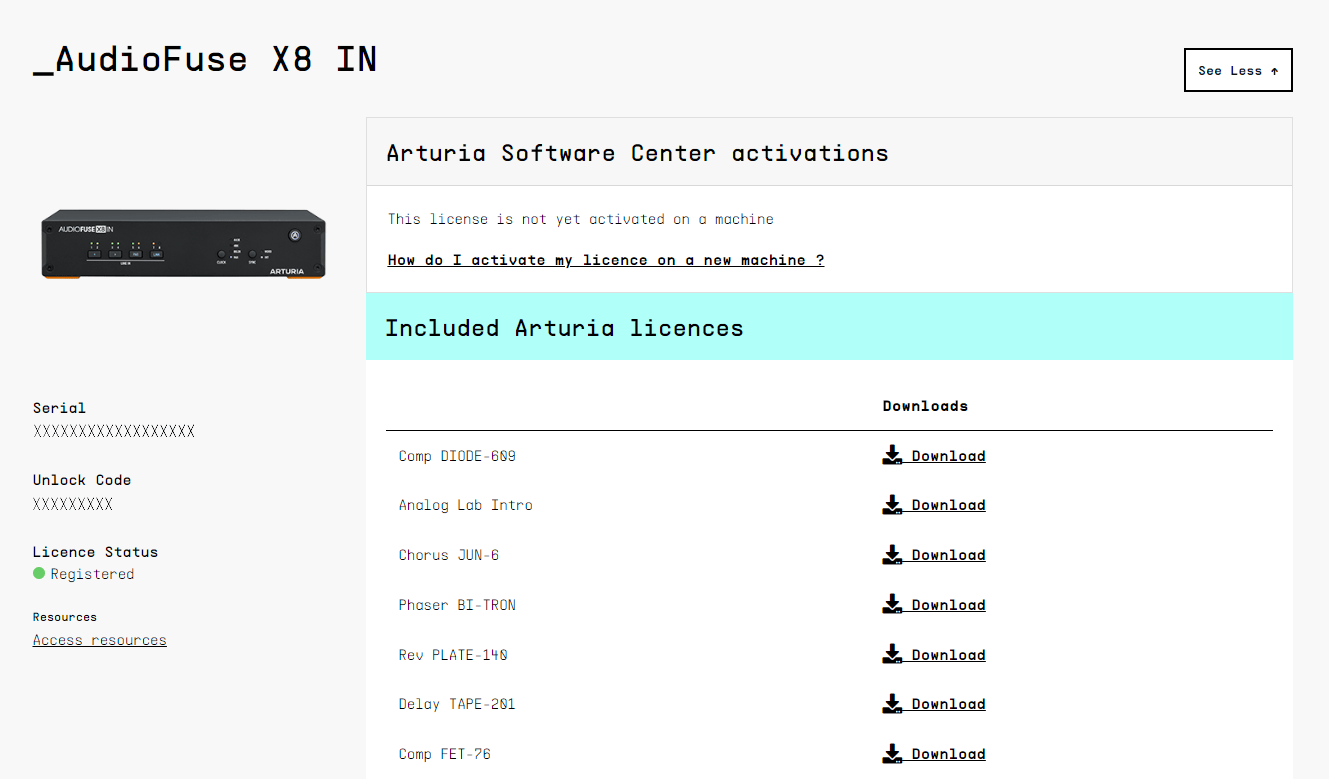Screen dimensions: 1332x779
Task: Click the _AudioFuse X8 IN page title
Action: pos(205,59)
